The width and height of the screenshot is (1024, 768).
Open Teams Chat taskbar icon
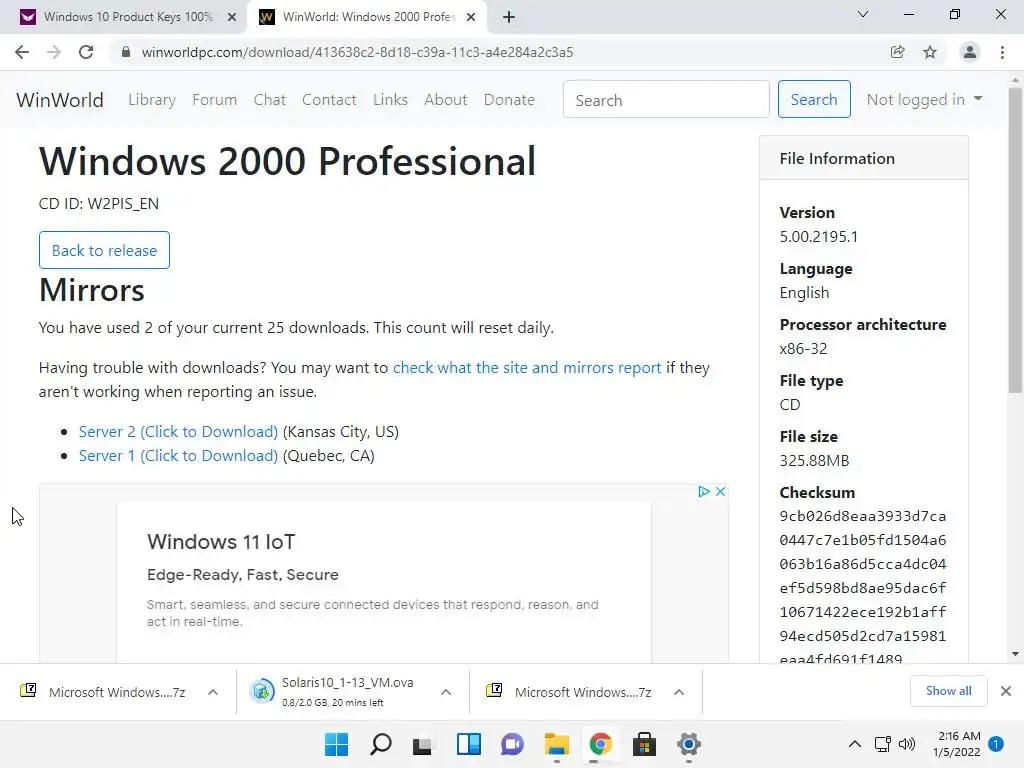pyautogui.click(x=513, y=744)
